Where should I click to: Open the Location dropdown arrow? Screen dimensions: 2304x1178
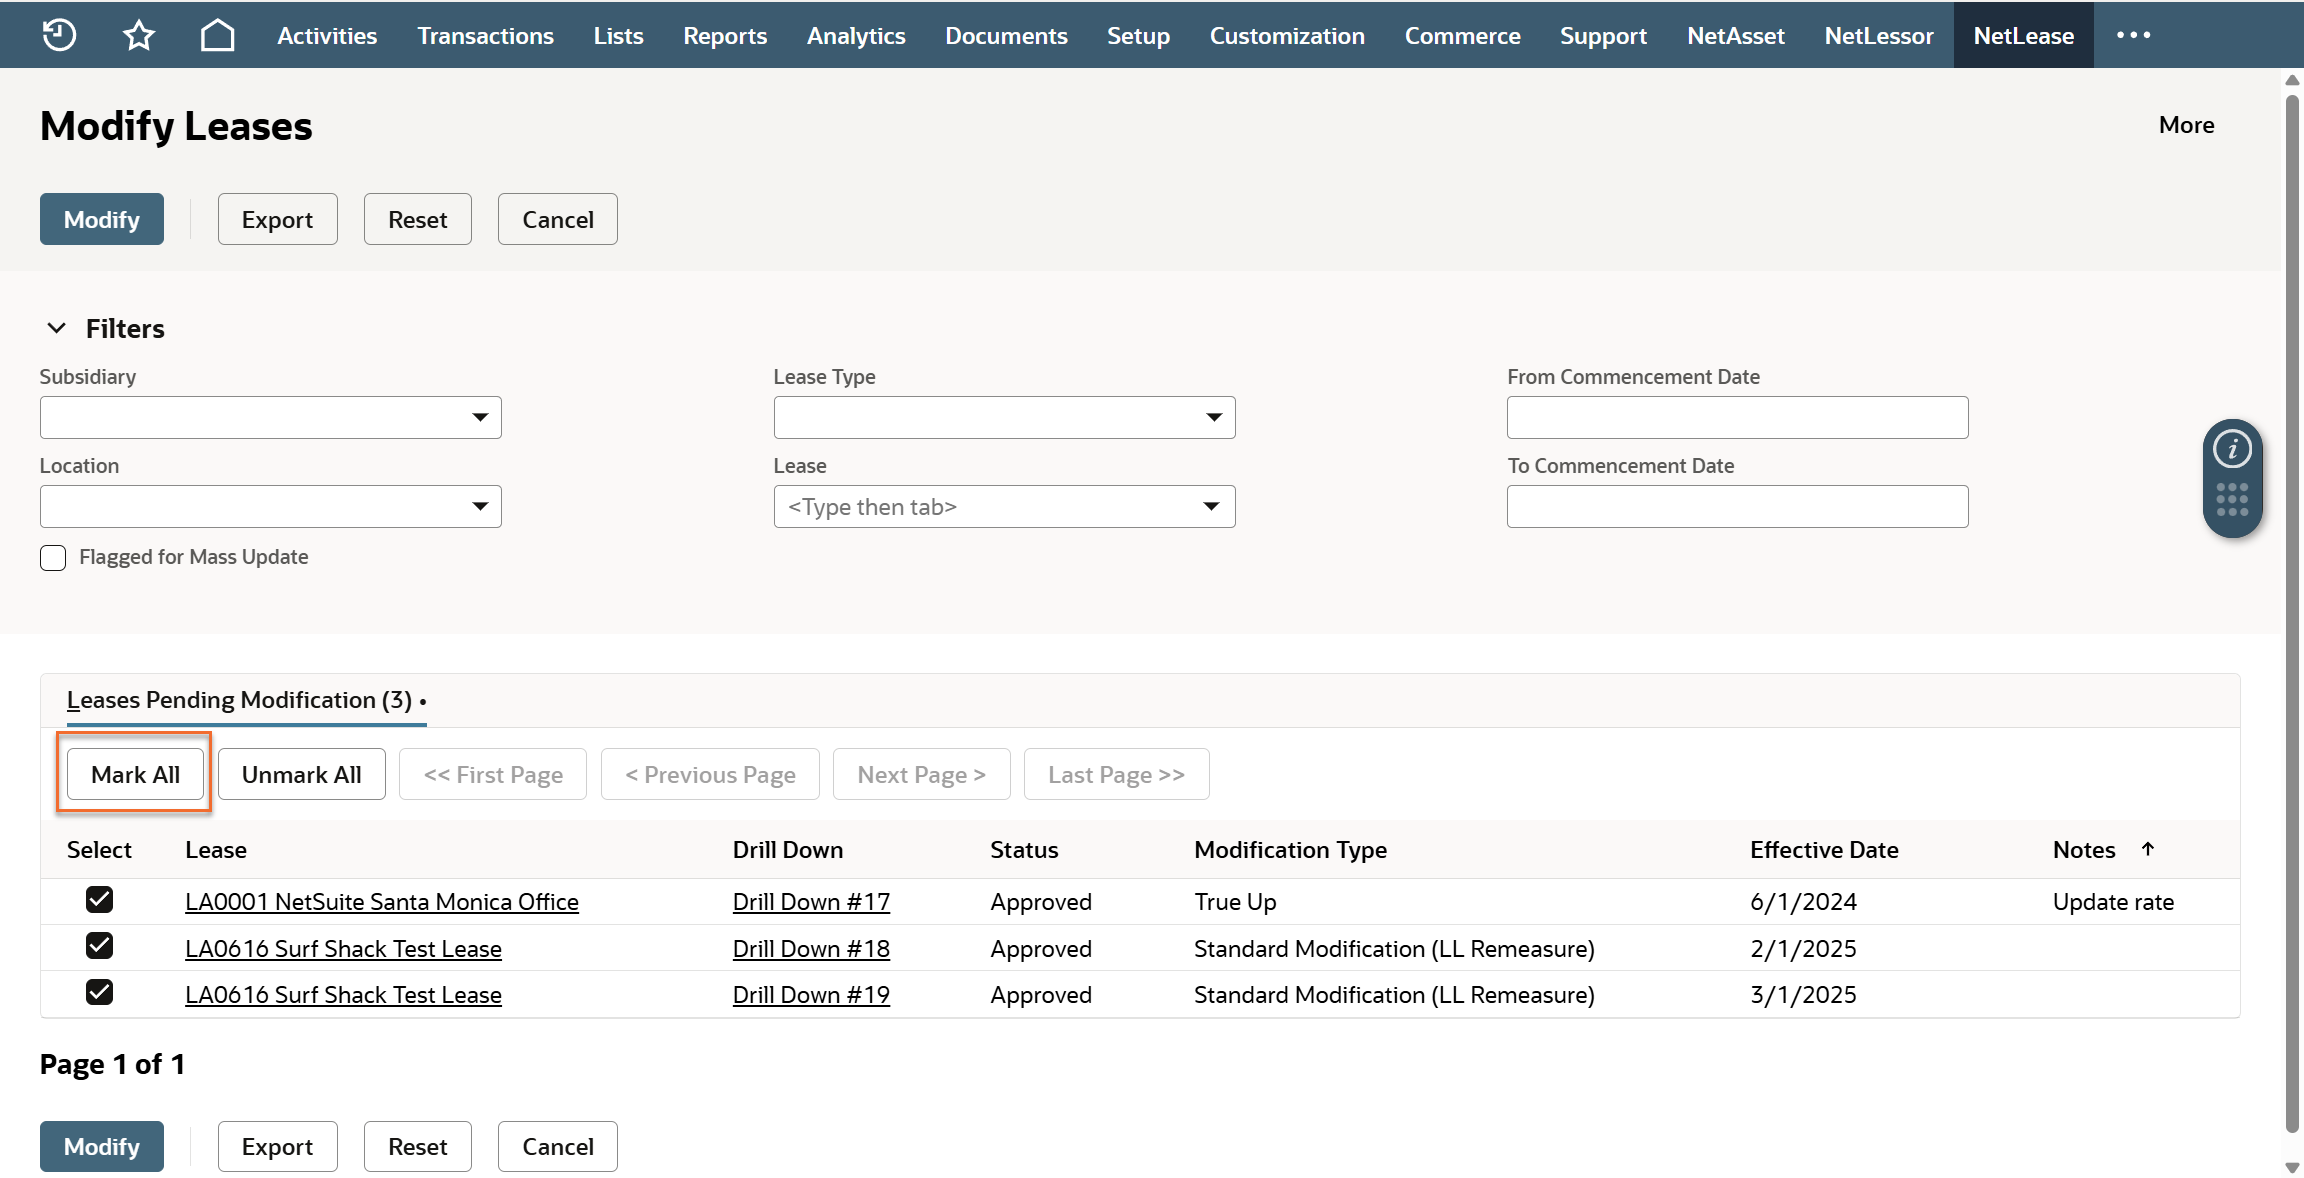[480, 506]
